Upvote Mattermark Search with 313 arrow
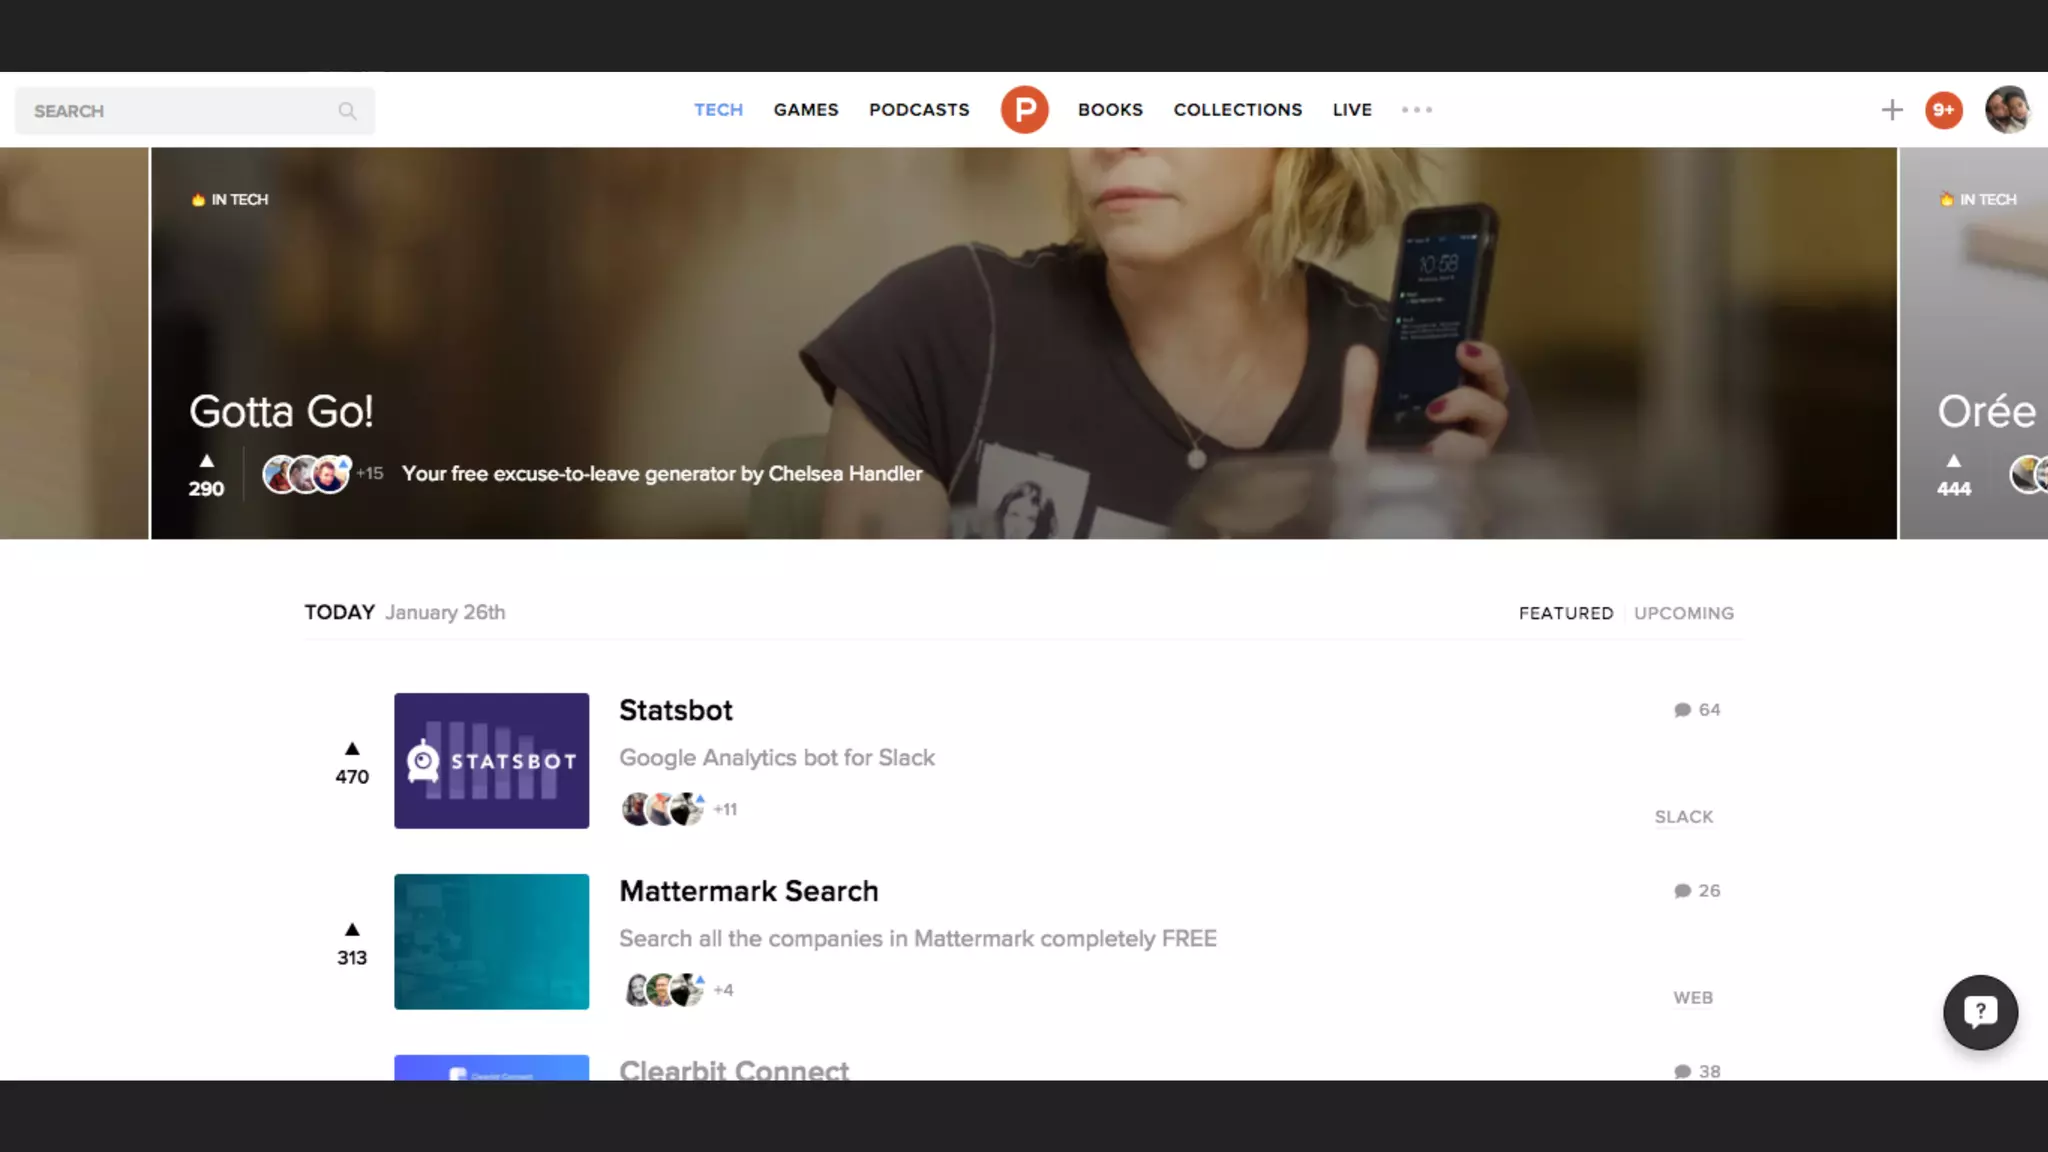 pyautogui.click(x=352, y=931)
